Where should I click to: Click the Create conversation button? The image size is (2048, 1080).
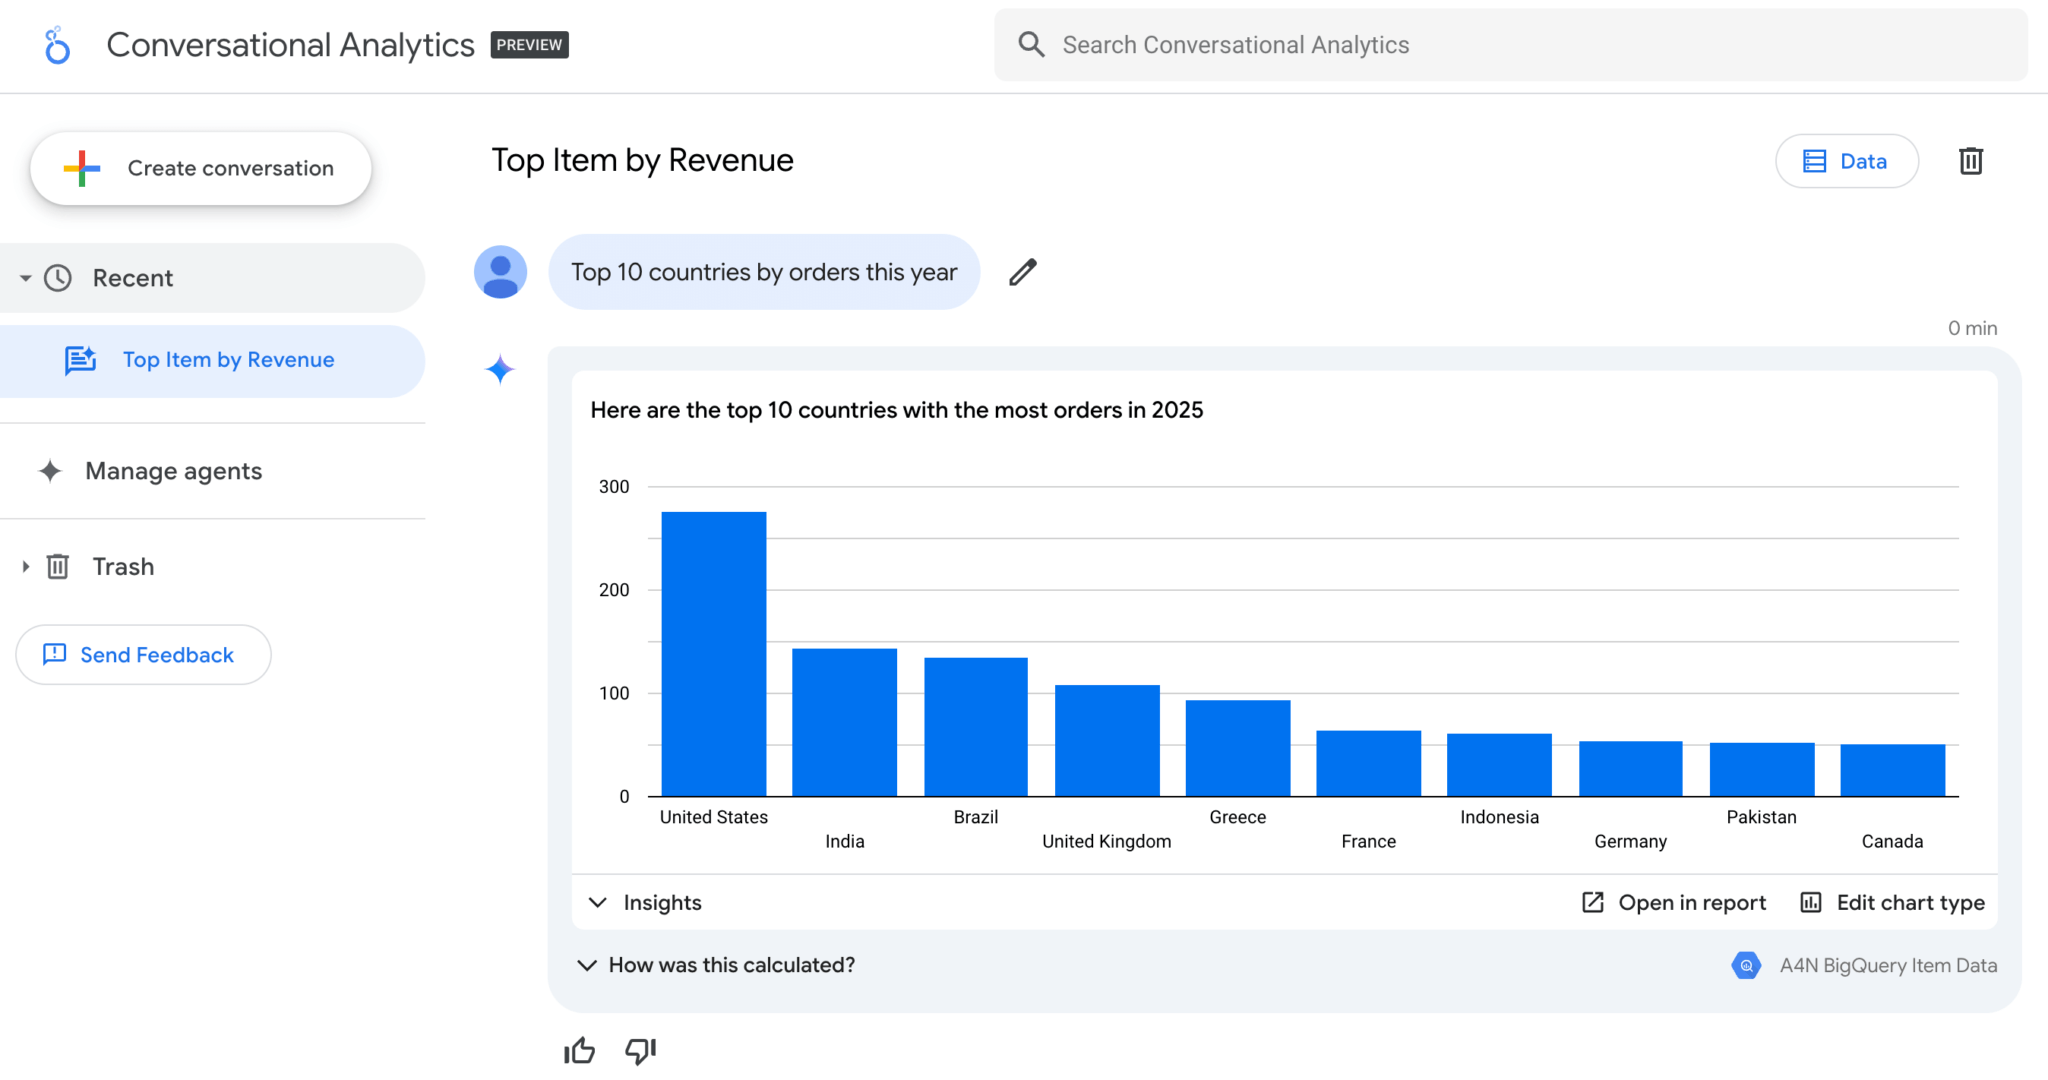pos(201,168)
